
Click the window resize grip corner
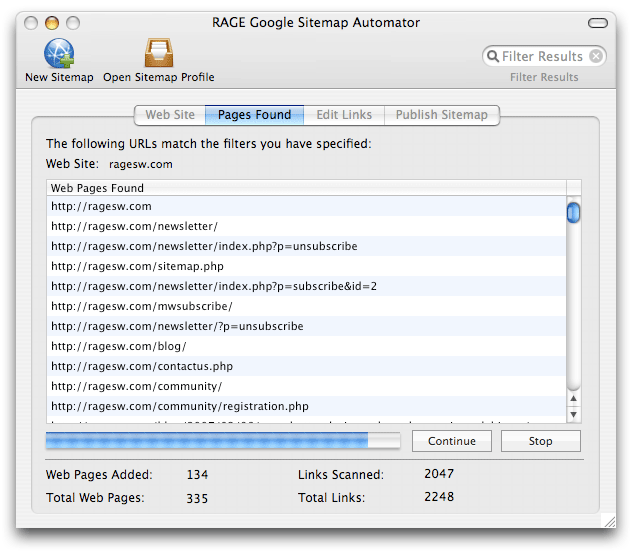click(x=610, y=522)
